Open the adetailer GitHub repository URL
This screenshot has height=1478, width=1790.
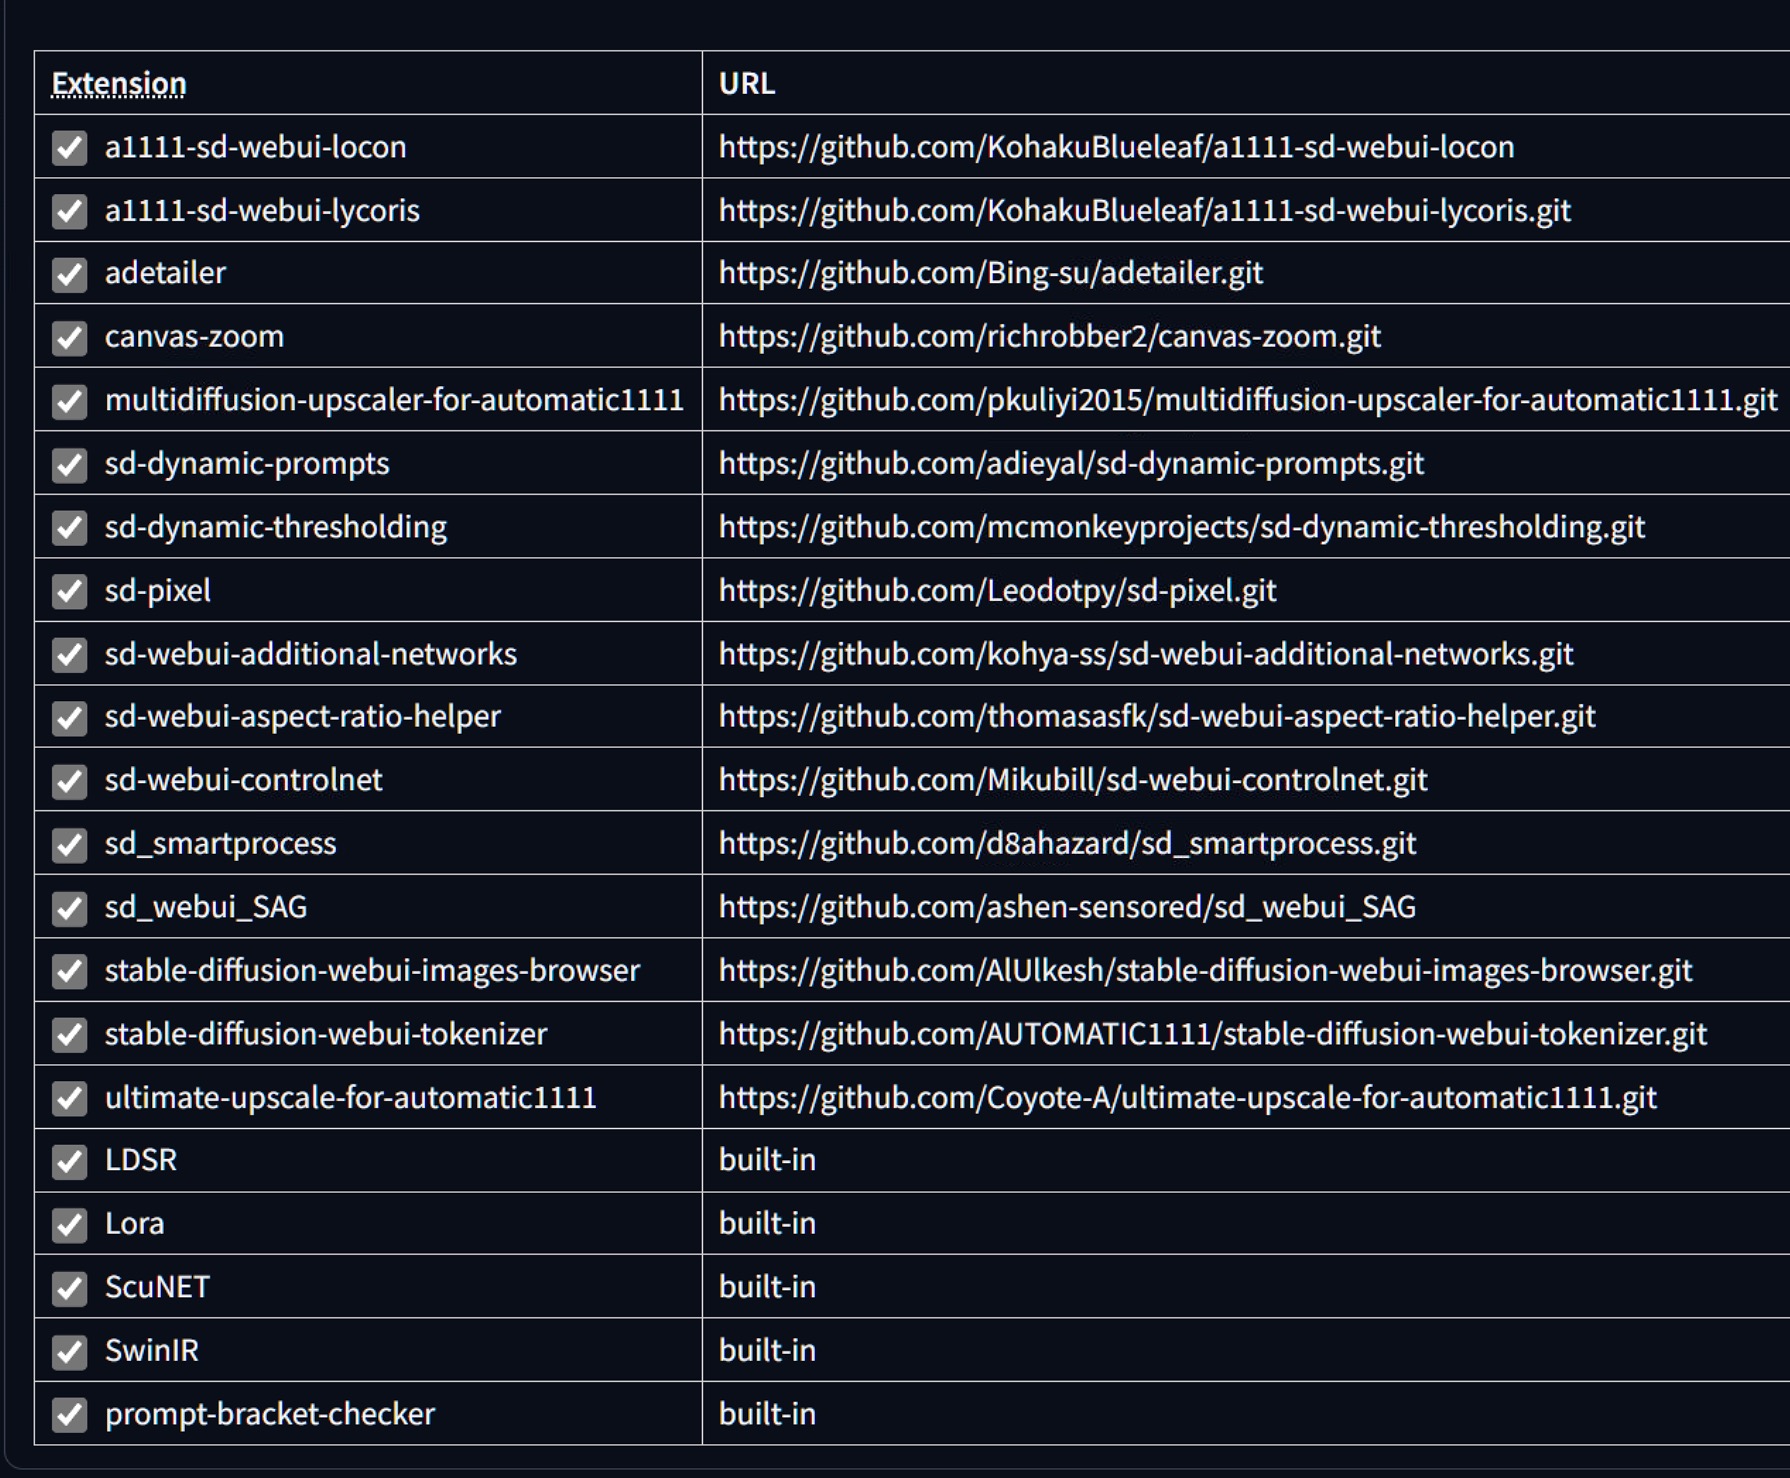989,273
